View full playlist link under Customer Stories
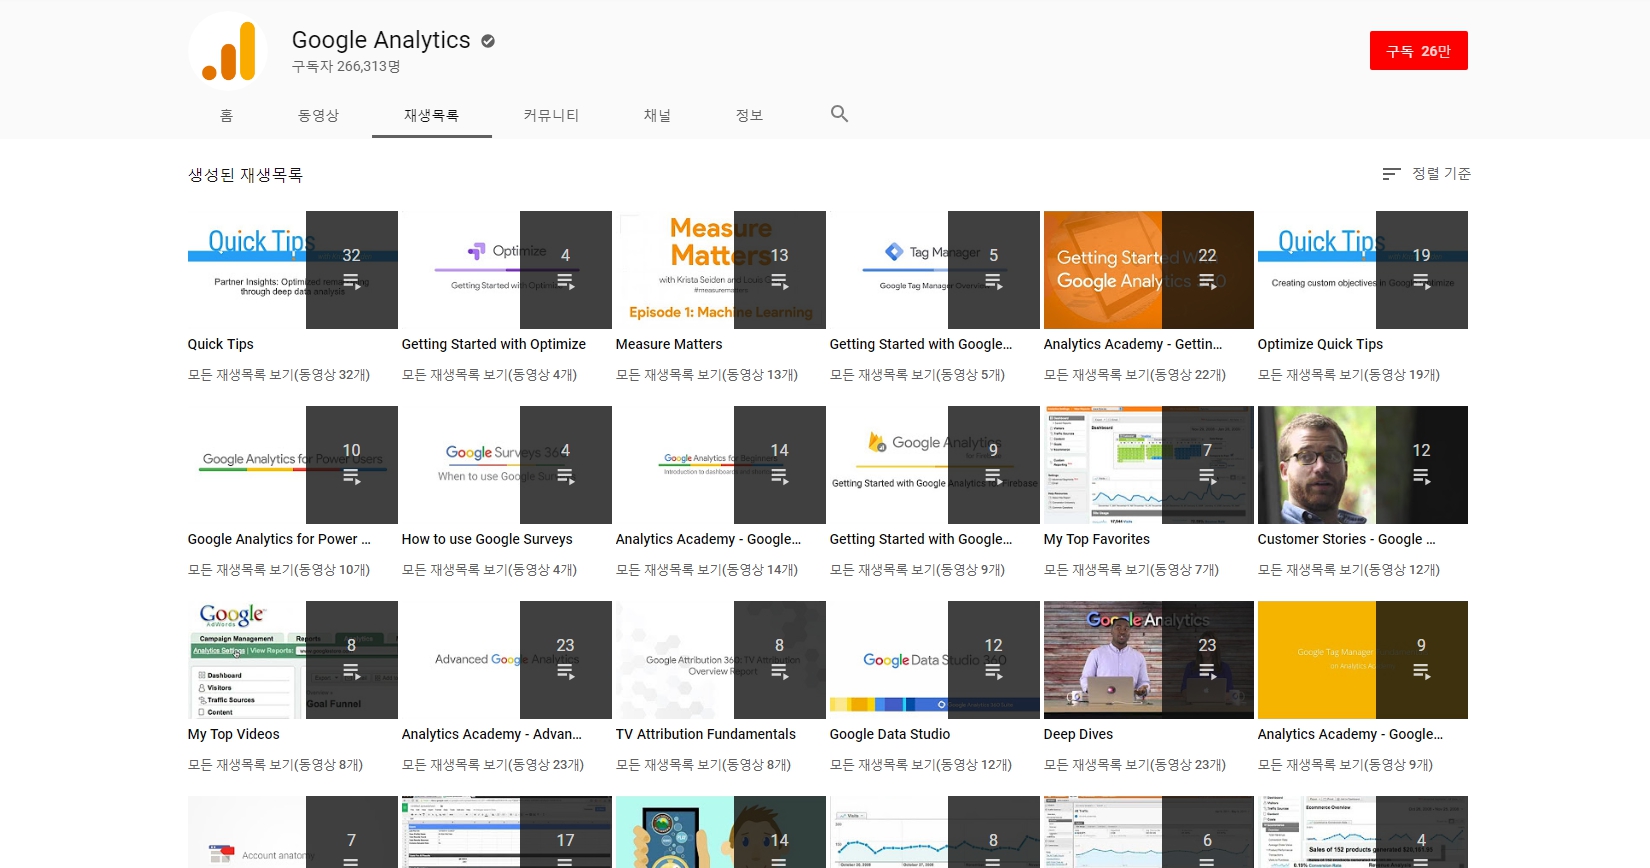This screenshot has width=1650, height=868. coord(1349,570)
